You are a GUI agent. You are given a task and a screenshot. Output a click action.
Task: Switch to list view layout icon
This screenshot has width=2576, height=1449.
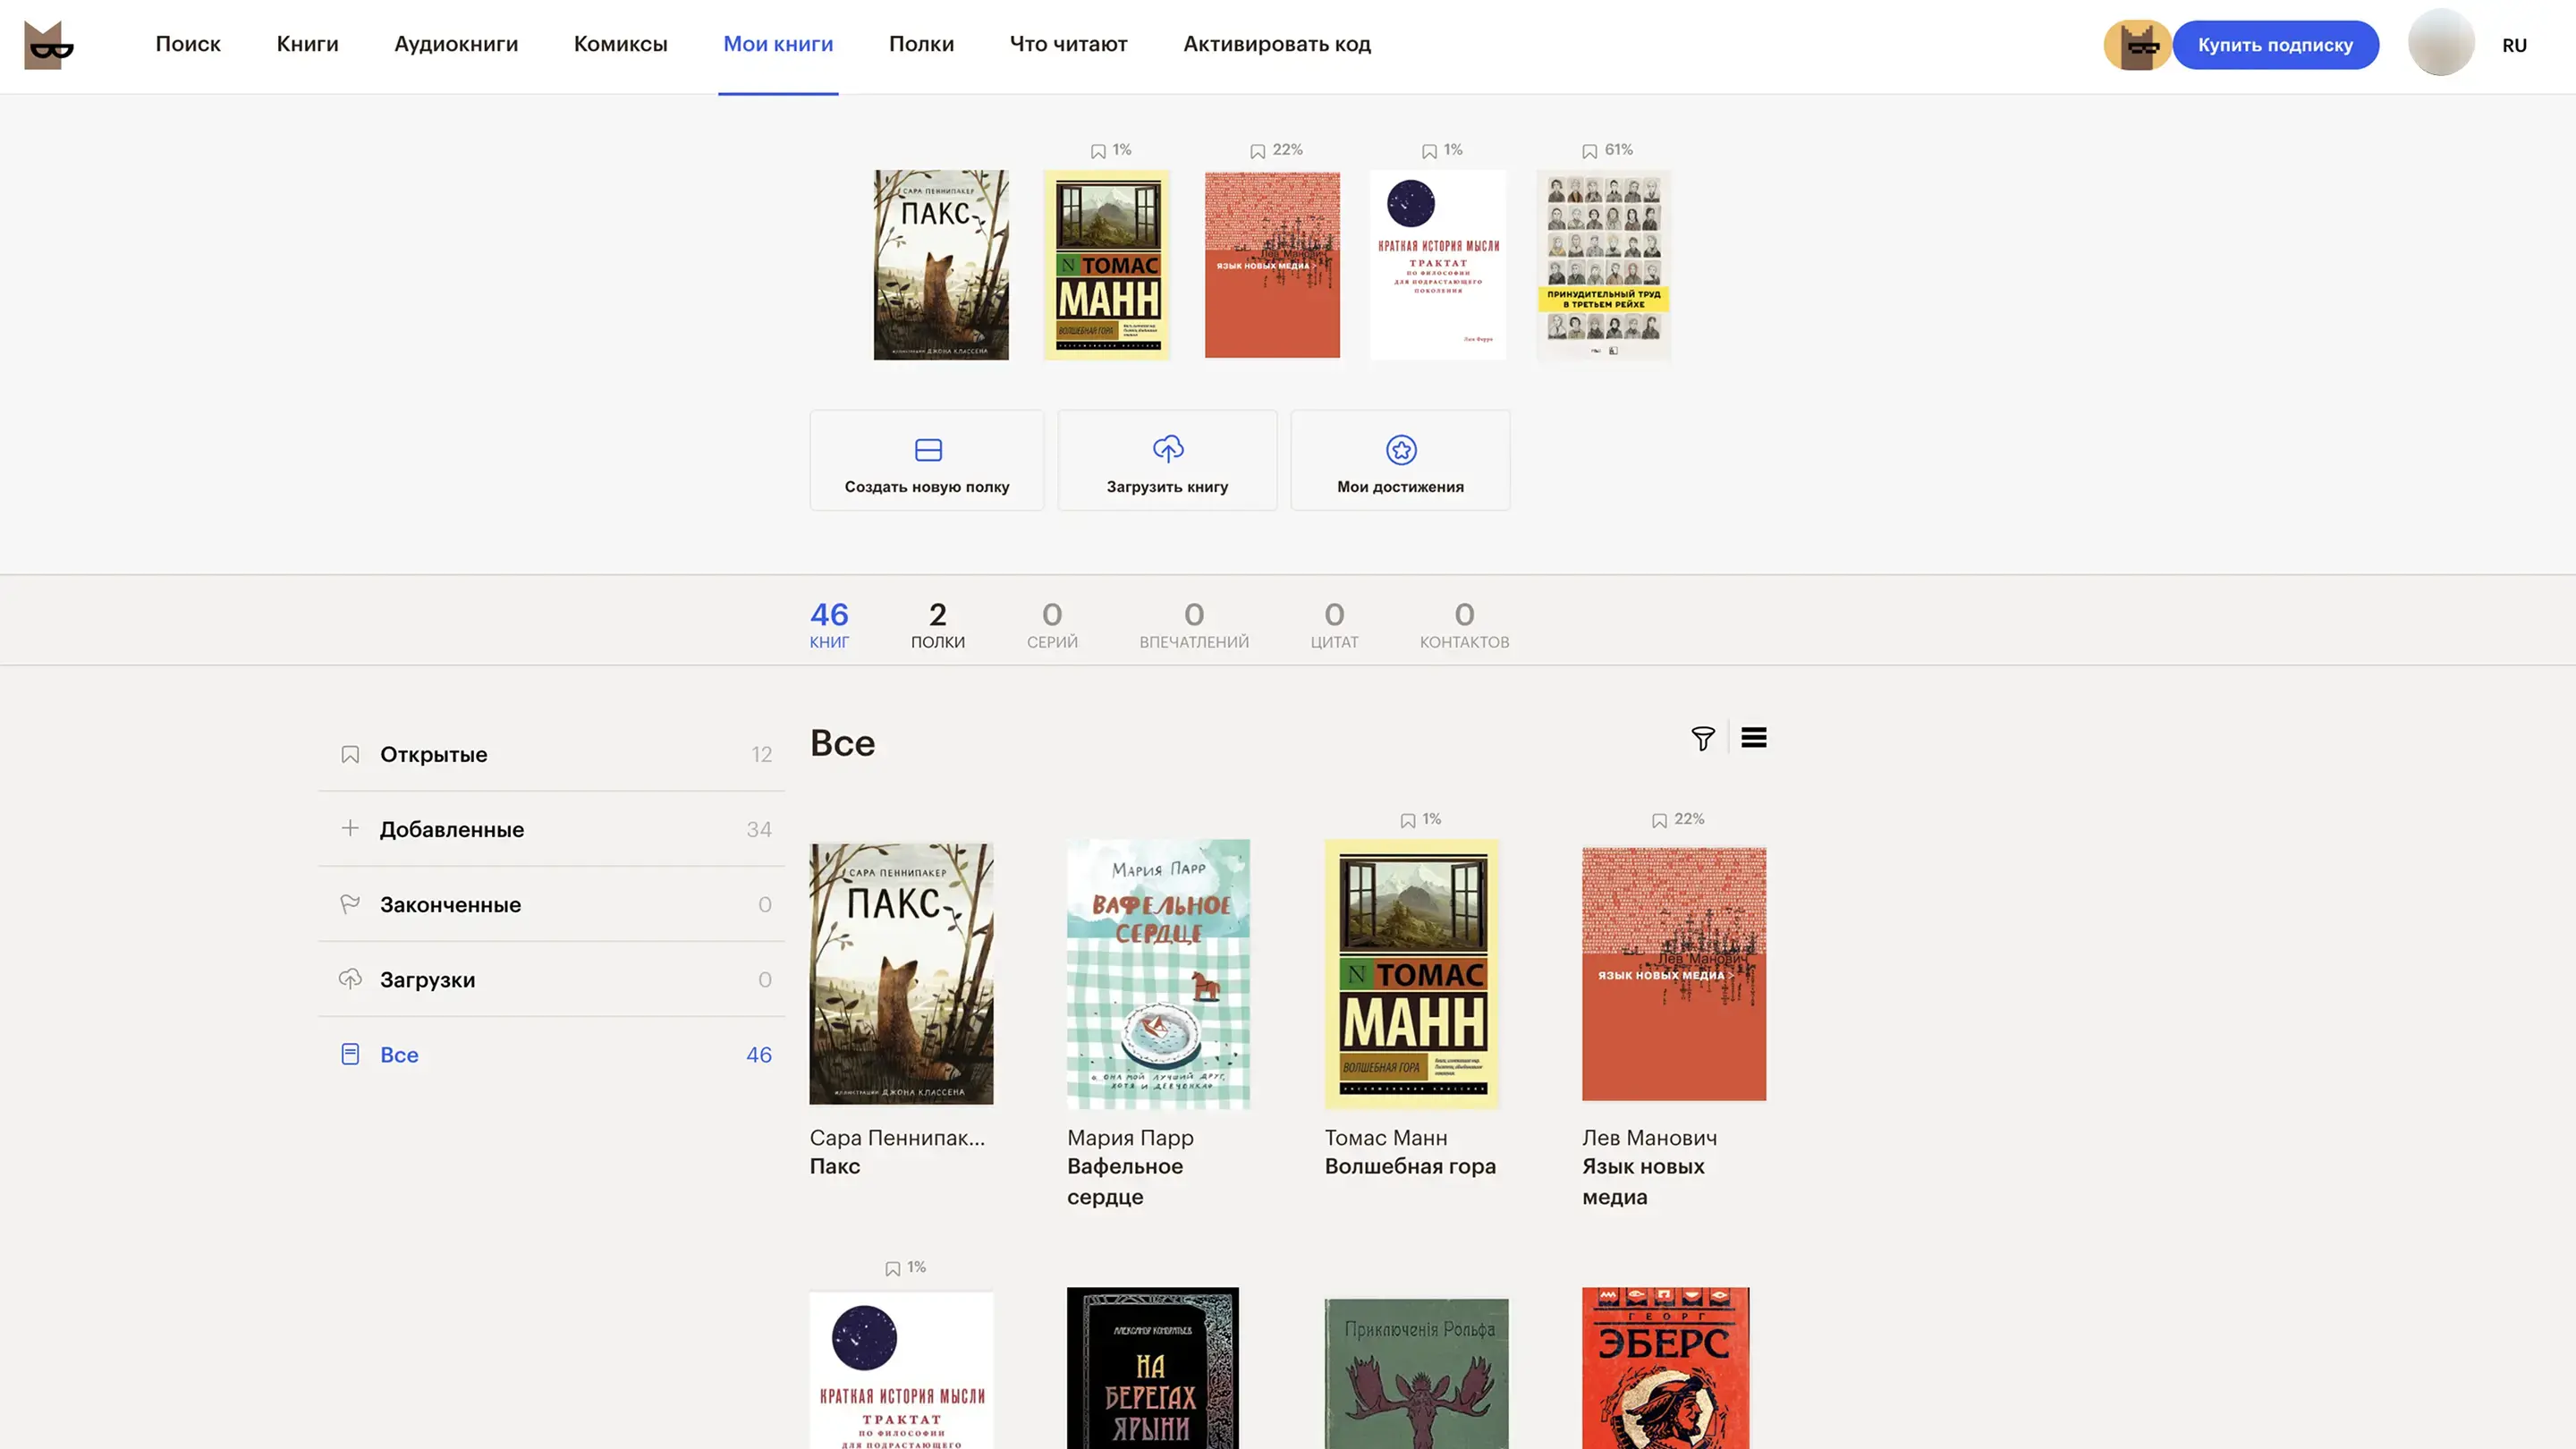pyautogui.click(x=1753, y=738)
